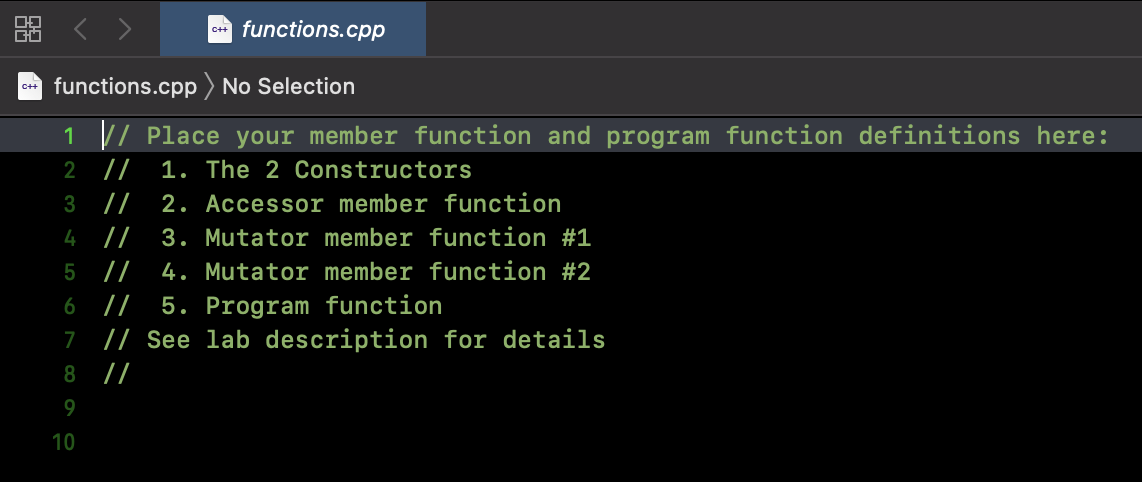Click line number 8 in the gutter
1142x482 pixels.
click(69, 374)
